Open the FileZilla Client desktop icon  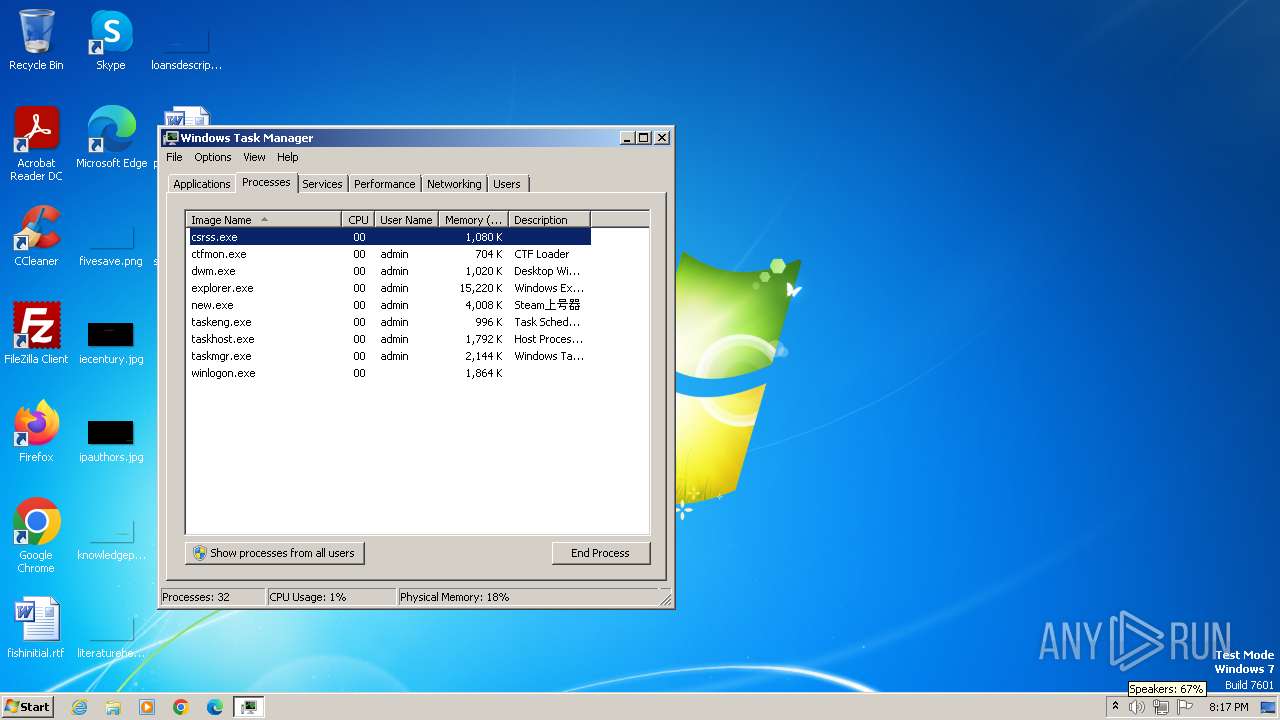pos(36,334)
